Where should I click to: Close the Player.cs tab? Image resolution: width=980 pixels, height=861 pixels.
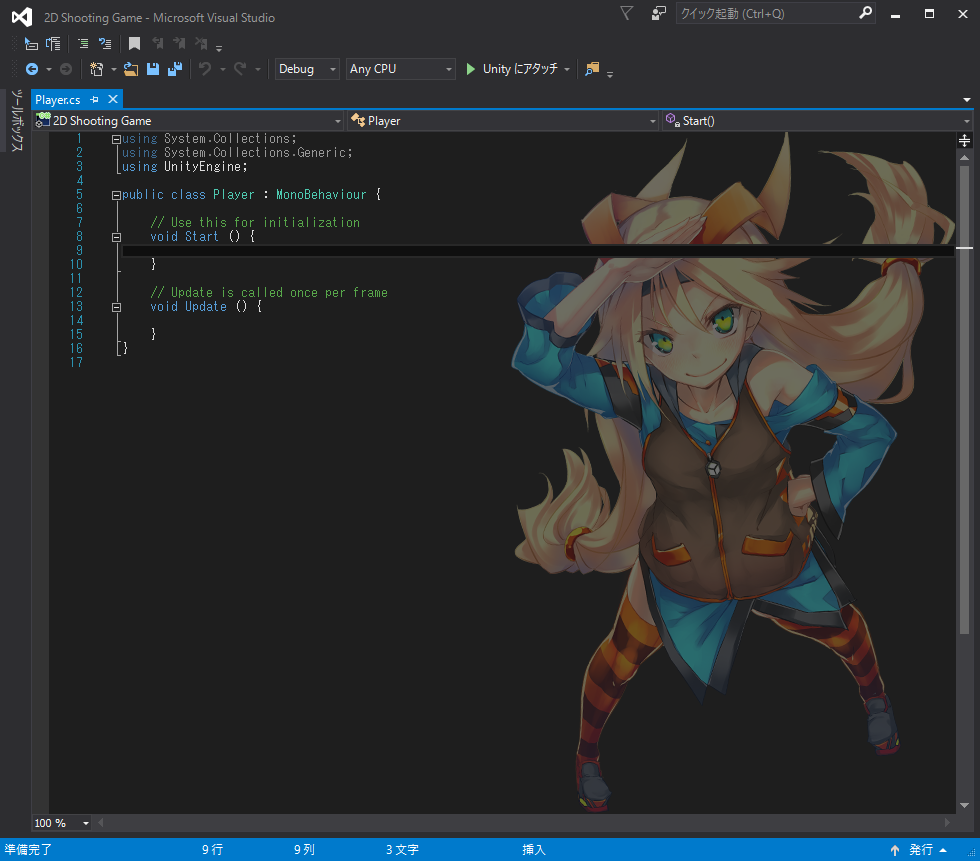click(113, 99)
